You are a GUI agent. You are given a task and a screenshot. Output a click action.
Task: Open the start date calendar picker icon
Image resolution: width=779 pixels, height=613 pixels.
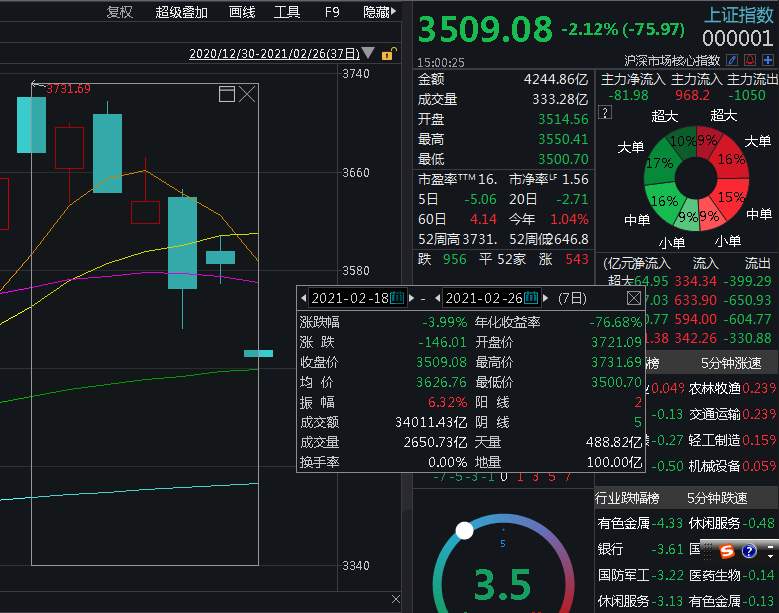coord(397,298)
